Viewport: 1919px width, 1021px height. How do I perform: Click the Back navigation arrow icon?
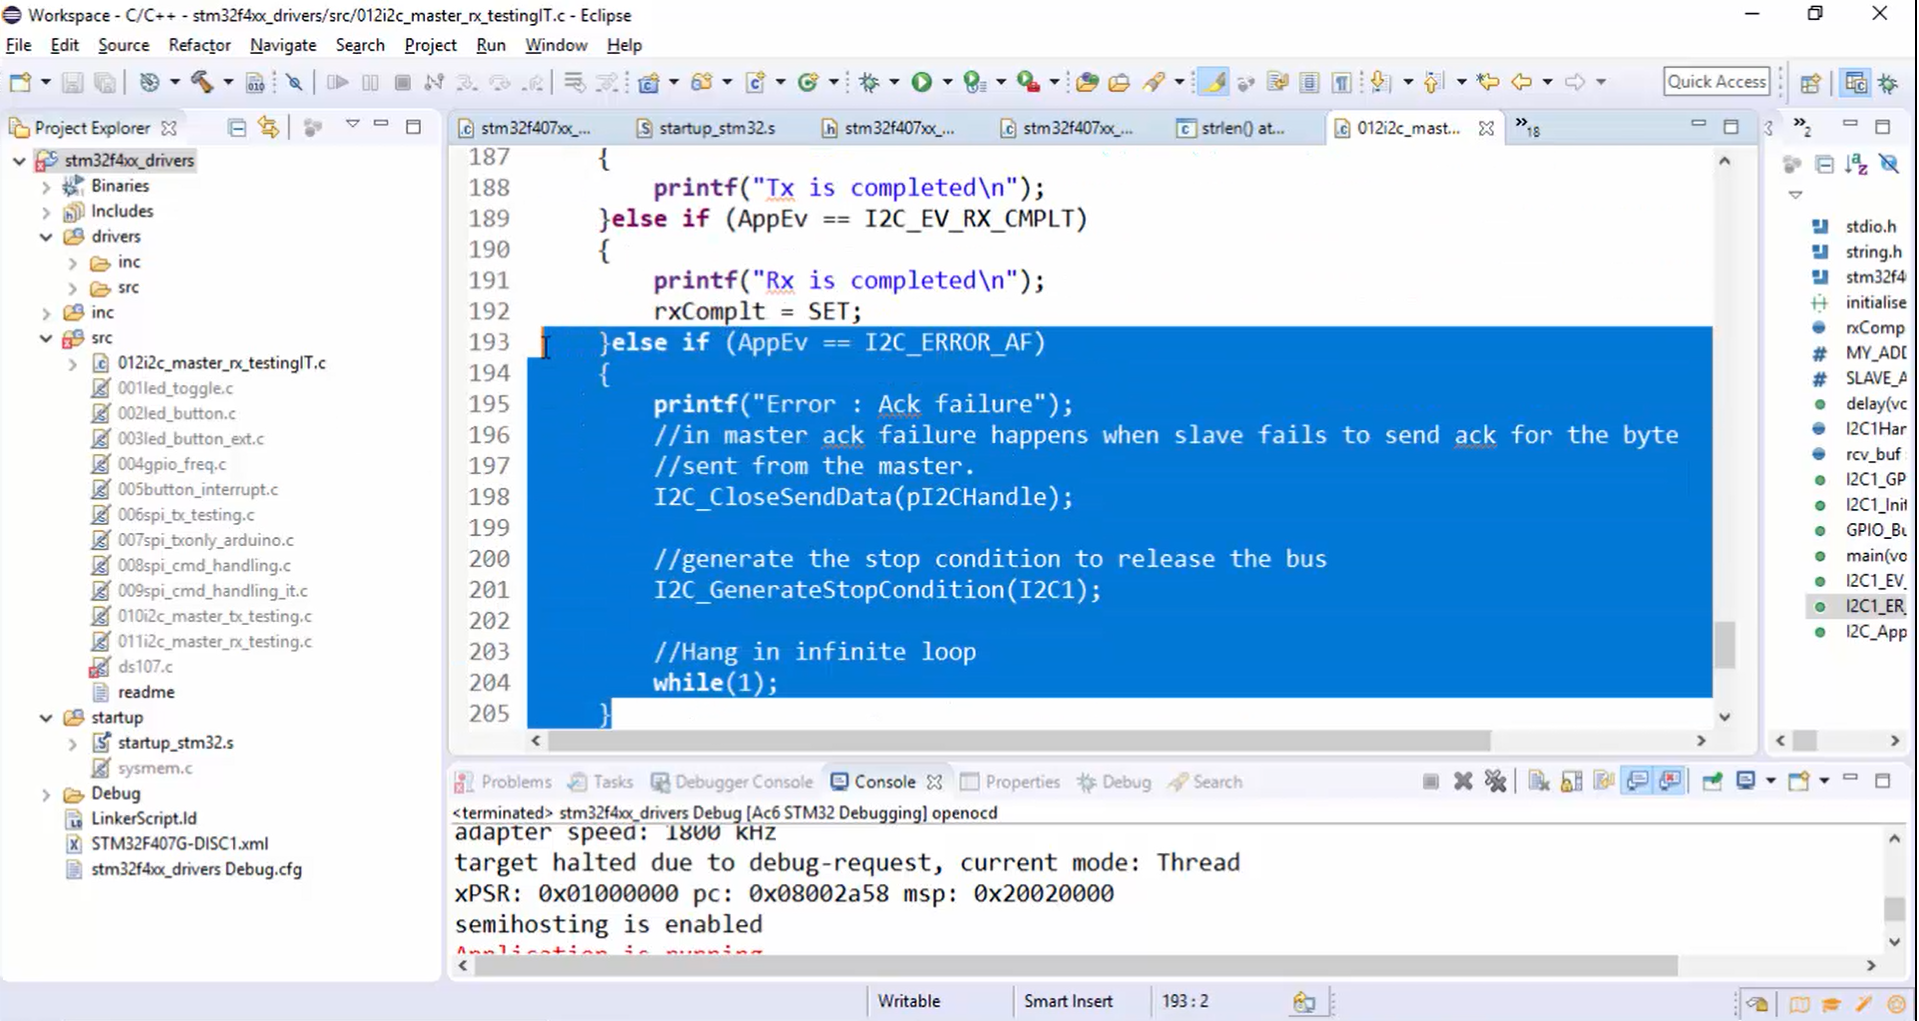pyautogui.click(x=1521, y=82)
